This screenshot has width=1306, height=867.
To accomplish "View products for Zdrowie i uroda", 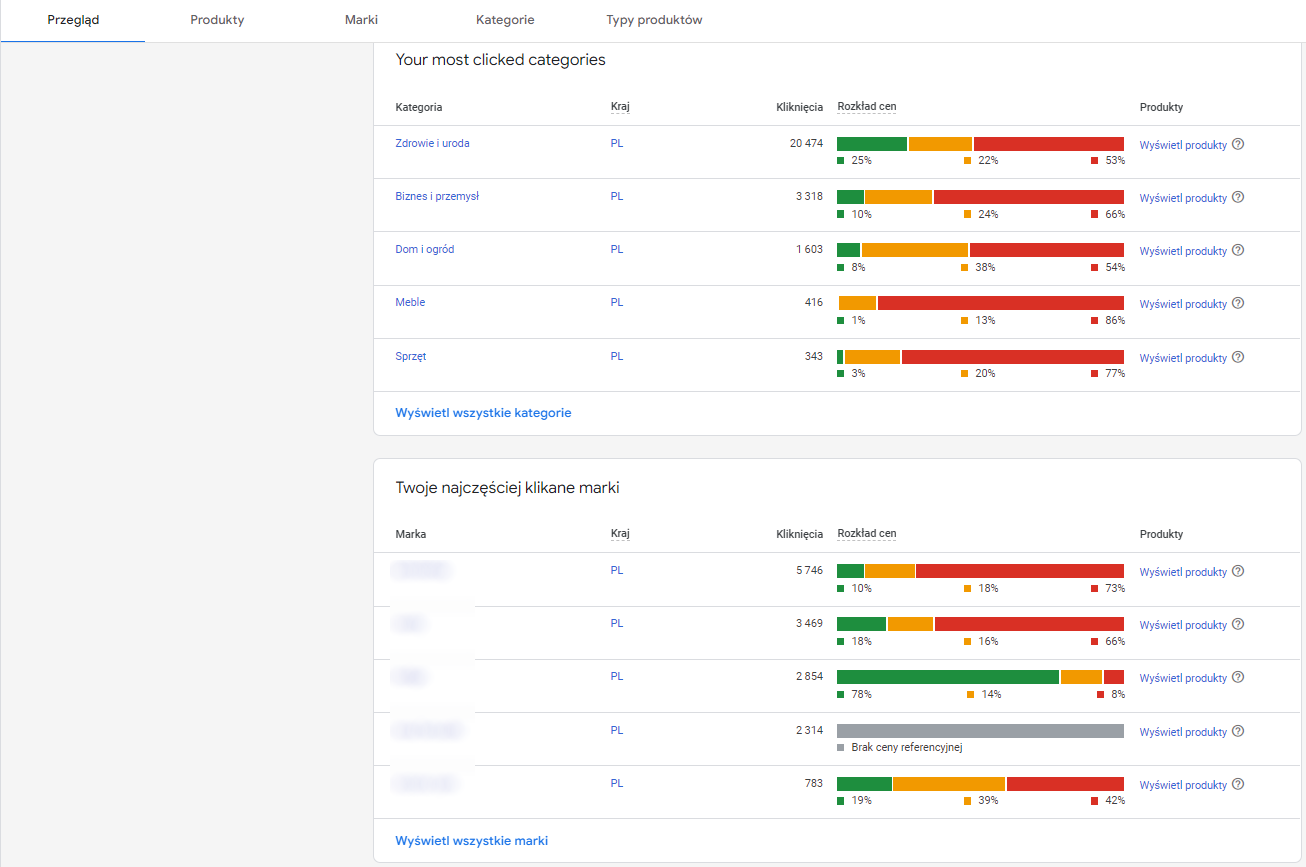I will (x=1183, y=145).
